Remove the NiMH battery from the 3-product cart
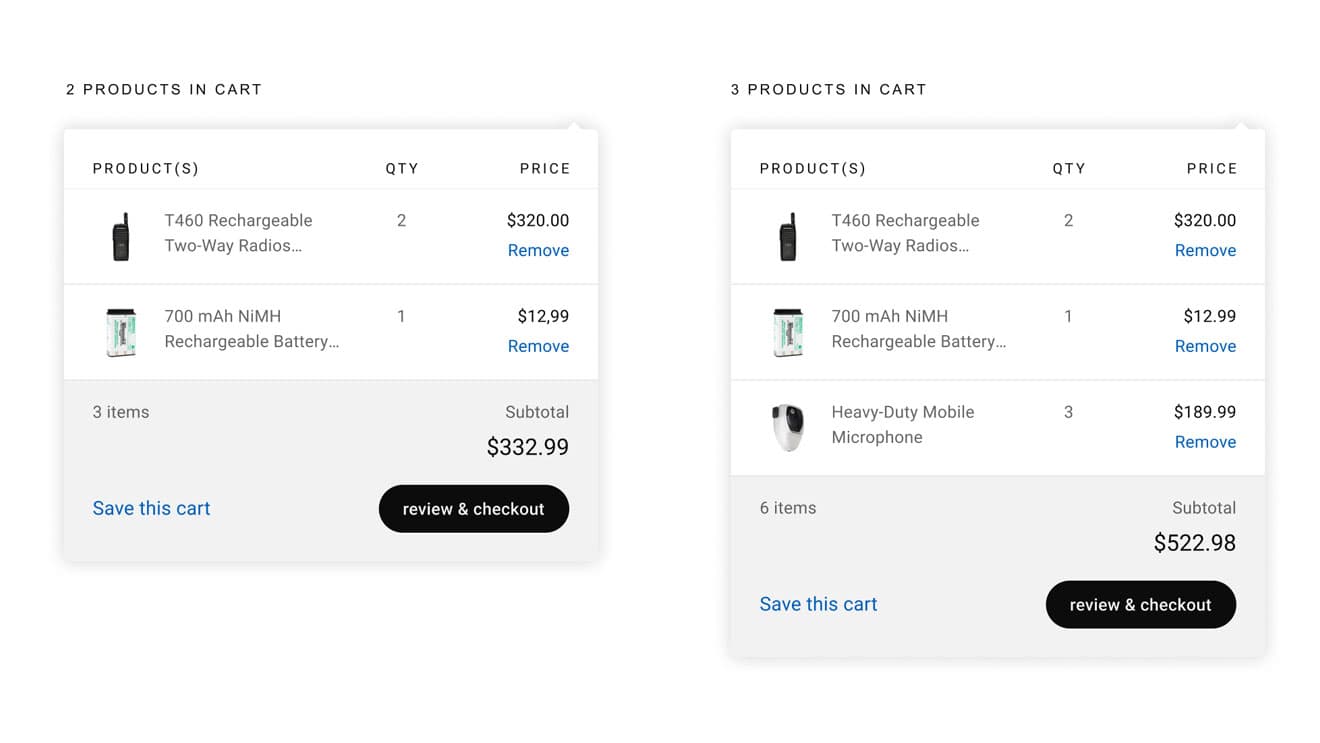 click(1205, 346)
